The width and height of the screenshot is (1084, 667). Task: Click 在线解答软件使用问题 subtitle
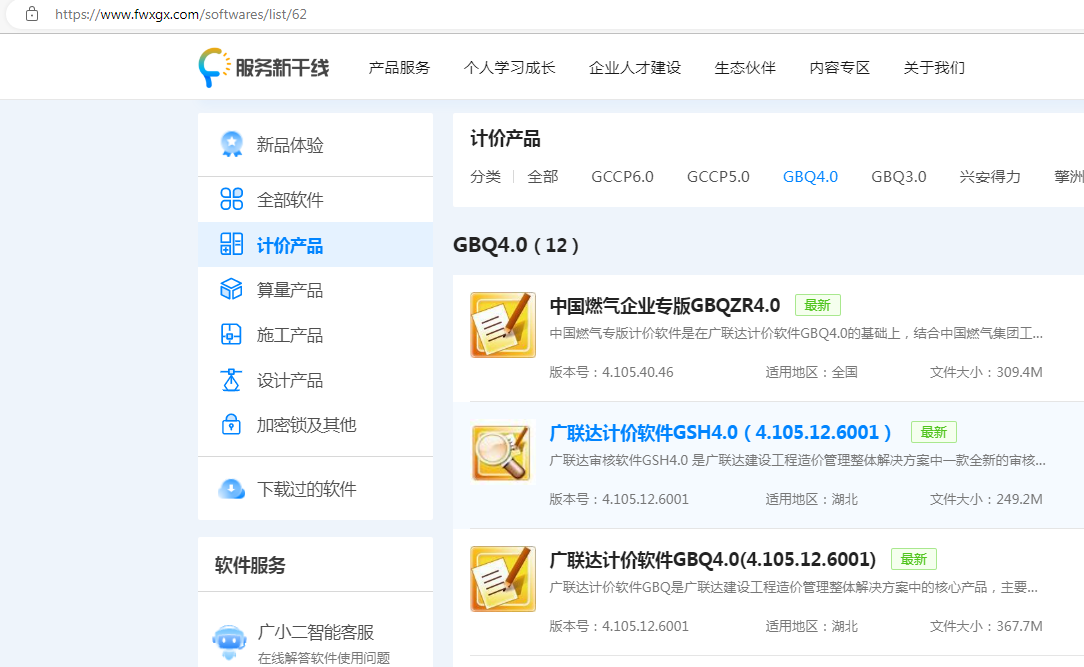[324, 658]
